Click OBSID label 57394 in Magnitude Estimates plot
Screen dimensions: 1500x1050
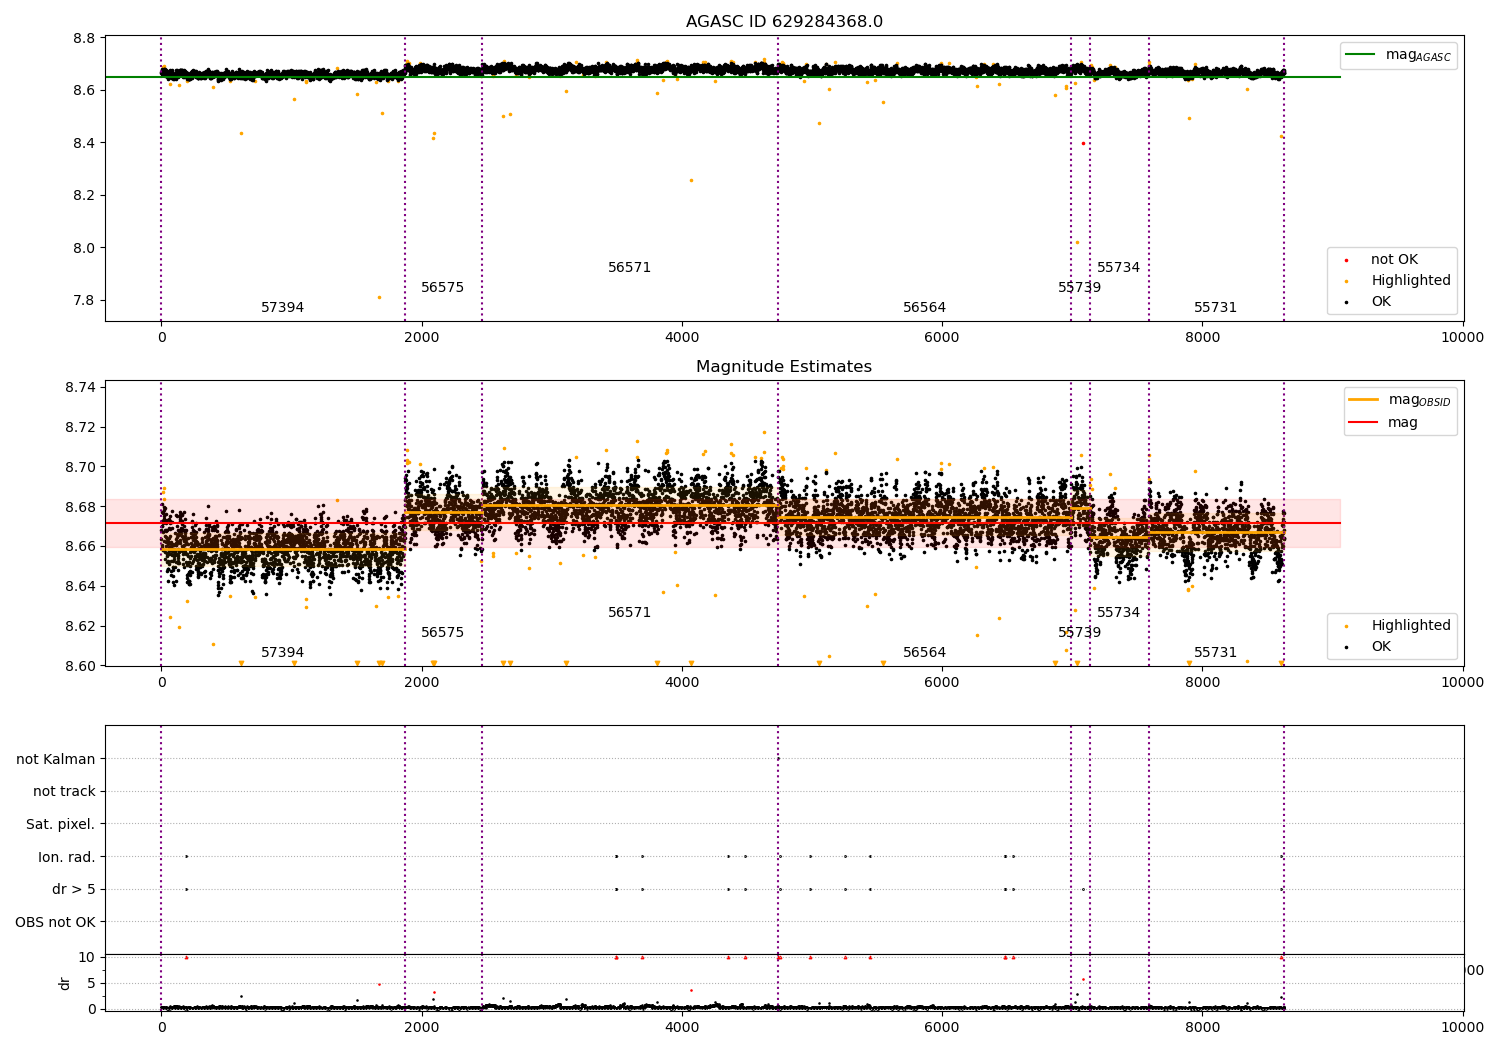tap(282, 653)
